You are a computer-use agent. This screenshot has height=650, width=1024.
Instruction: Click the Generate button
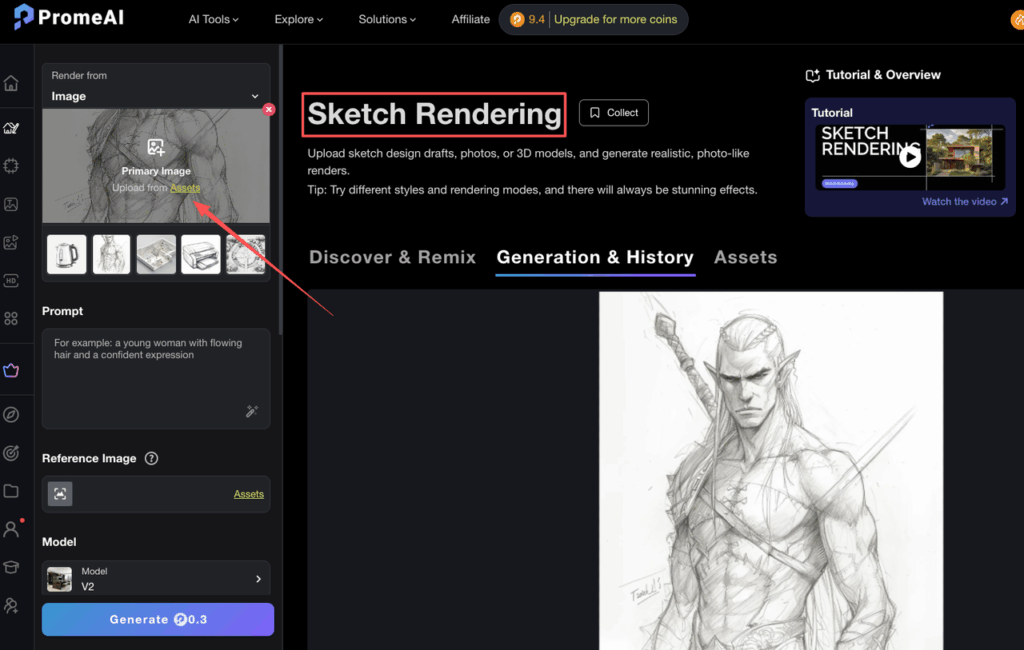tap(158, 619)
